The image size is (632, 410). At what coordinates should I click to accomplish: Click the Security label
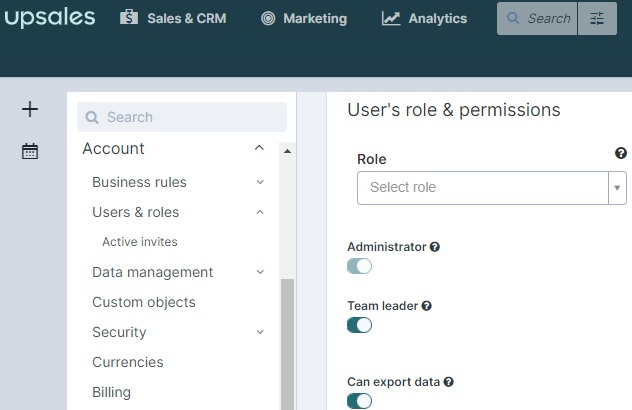click(119, 332)
